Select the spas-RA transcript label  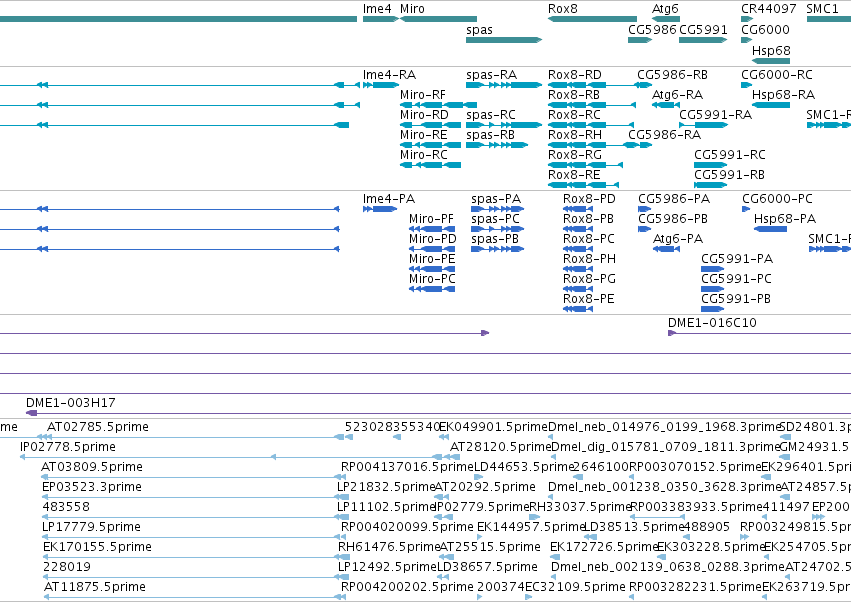[492, 75]
